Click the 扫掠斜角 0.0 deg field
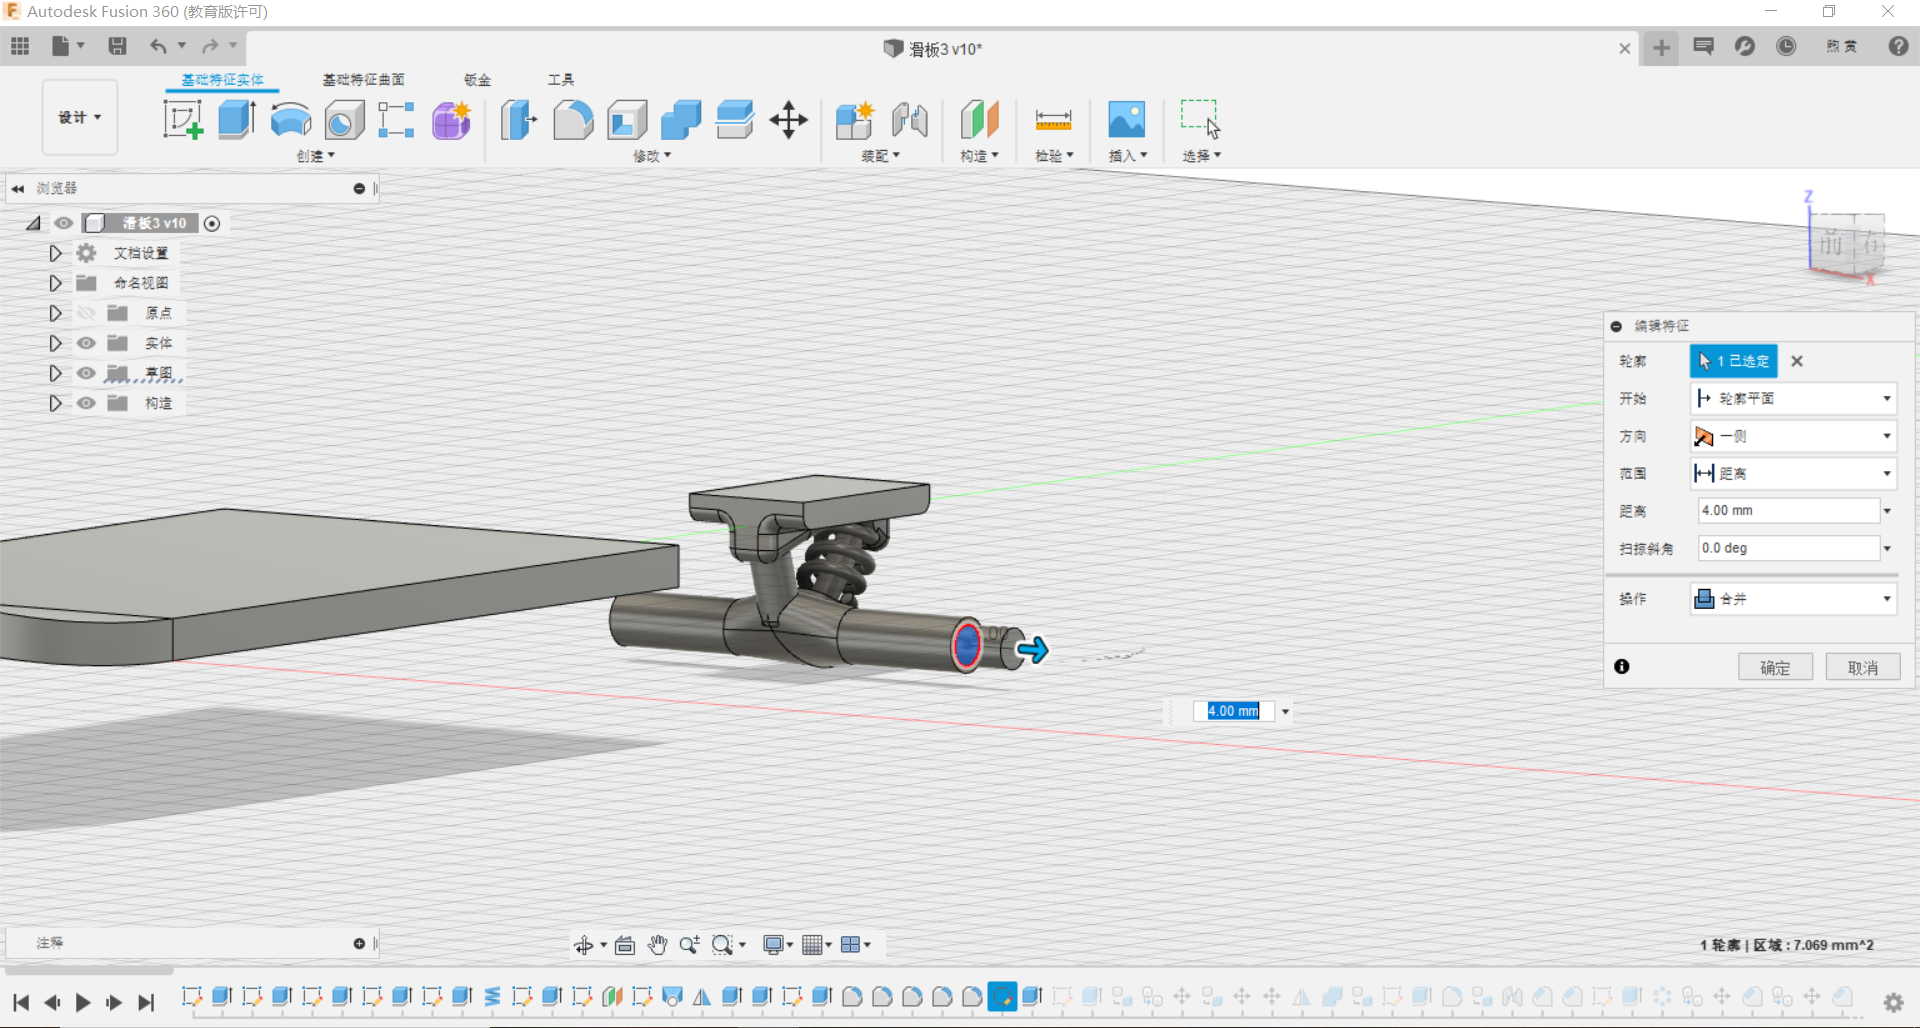 tap(1788, 548)
